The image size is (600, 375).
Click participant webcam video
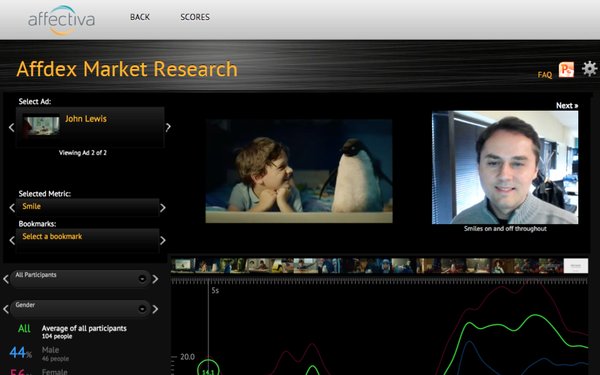click(x=505, y=168)
